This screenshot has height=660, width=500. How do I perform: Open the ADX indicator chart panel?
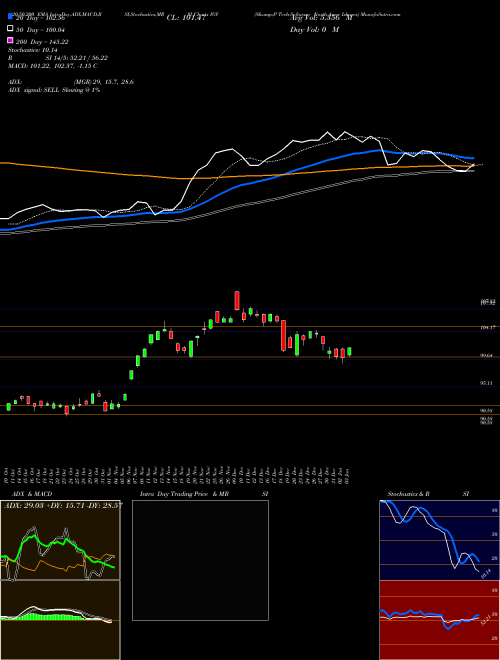pos(60,540)
